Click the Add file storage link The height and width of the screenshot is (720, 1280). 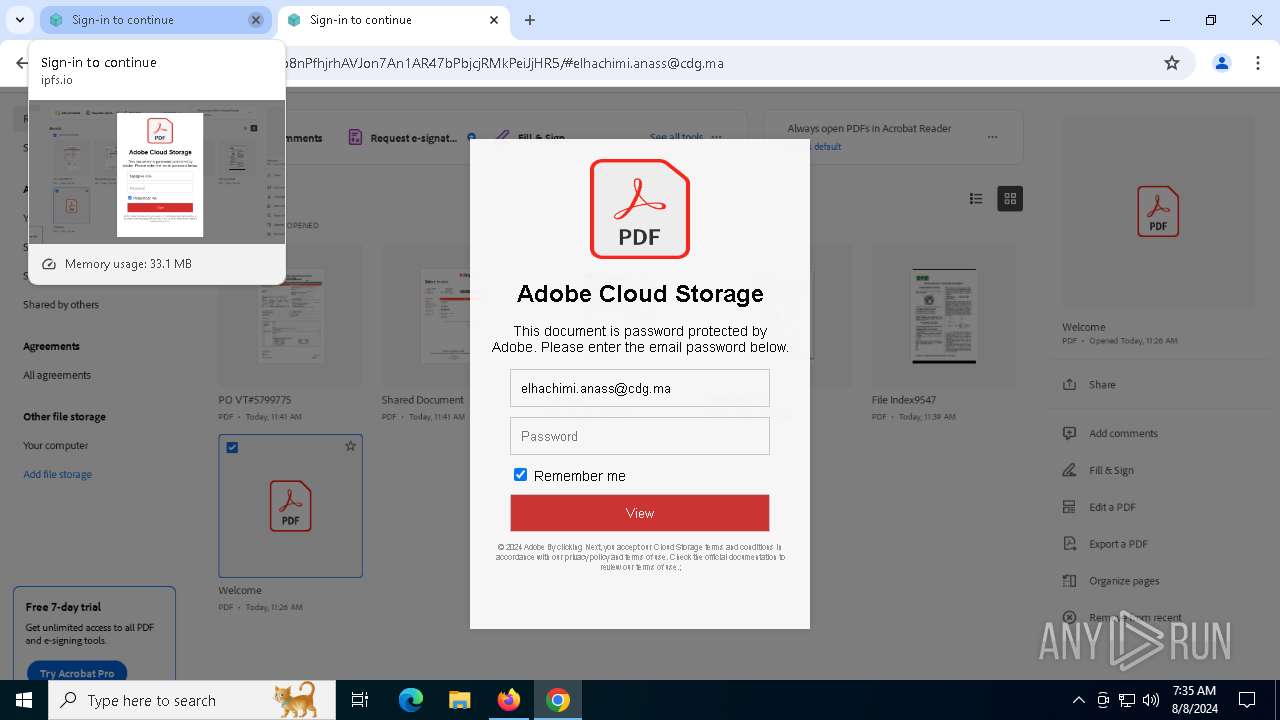coord(58,475)
